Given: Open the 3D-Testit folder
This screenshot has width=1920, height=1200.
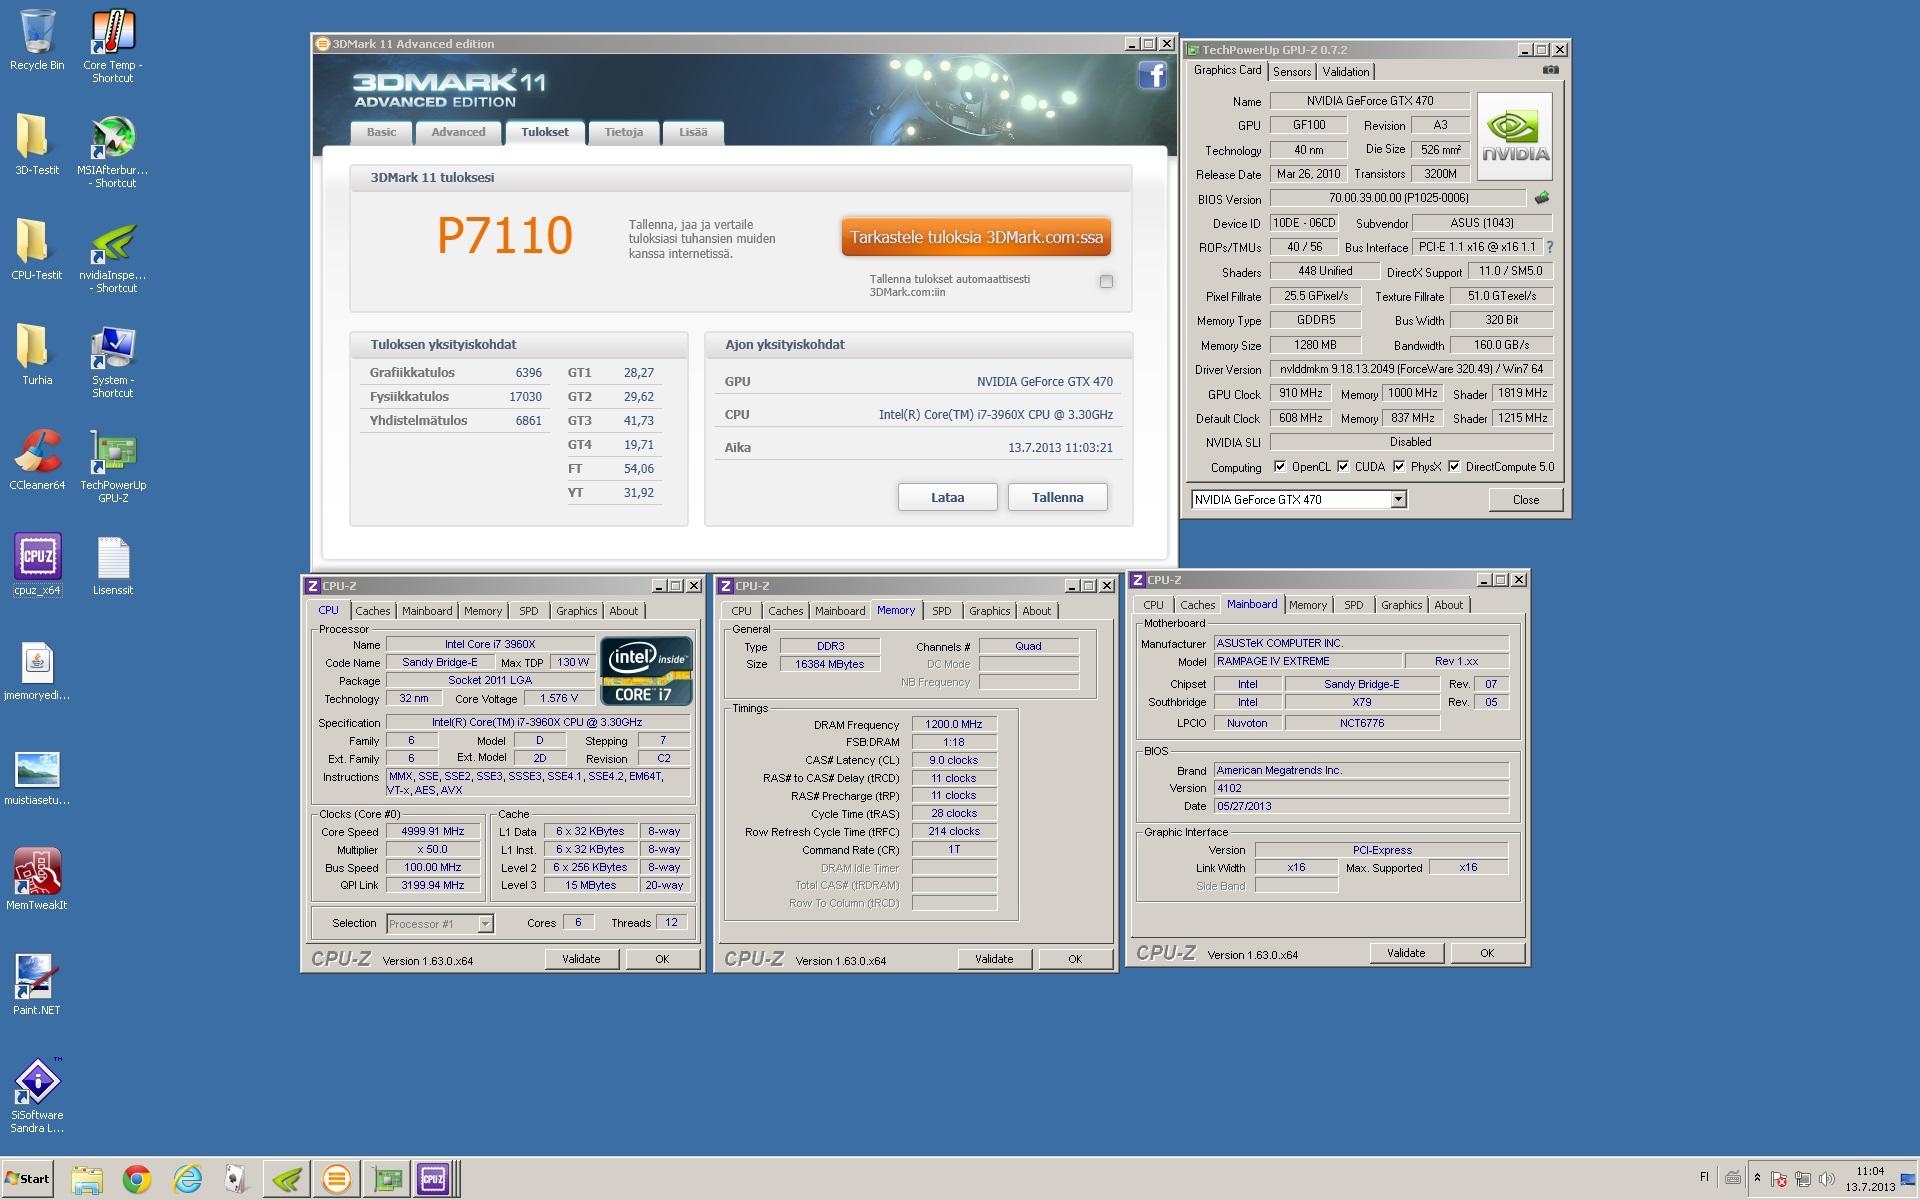Looking at the screenshot, I should pos(37,145).
